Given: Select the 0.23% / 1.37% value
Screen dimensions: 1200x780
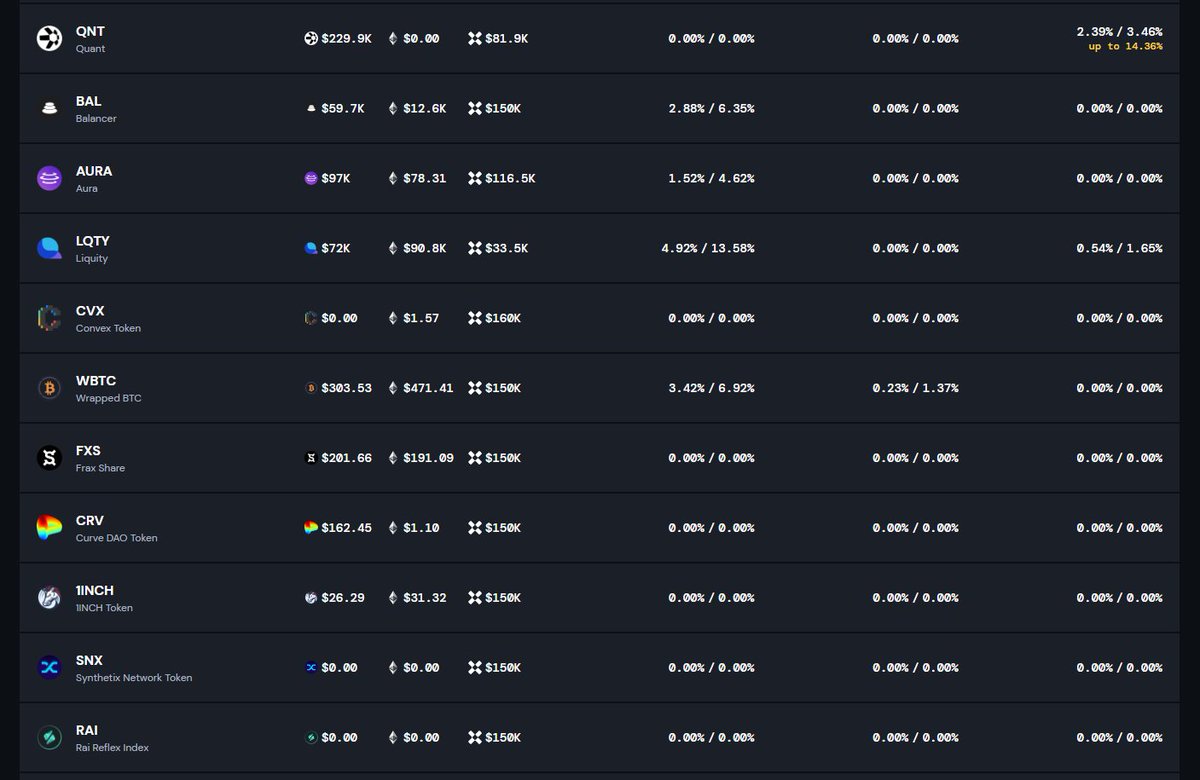Looking at the screenshot, I should tap(915, 389).
